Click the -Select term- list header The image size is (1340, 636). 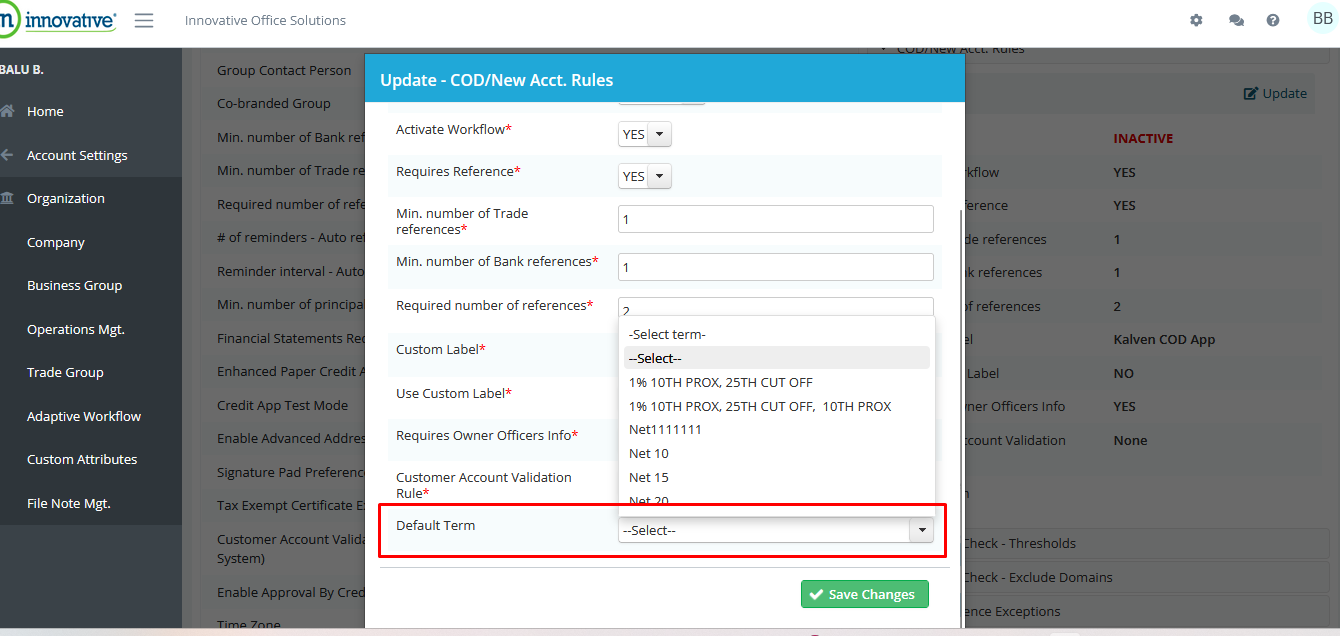(x=777, y=334)
